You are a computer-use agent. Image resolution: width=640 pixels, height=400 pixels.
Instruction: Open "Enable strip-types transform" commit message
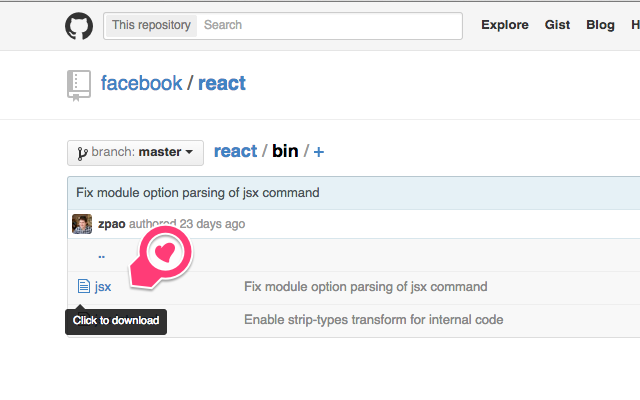[374, 320]
